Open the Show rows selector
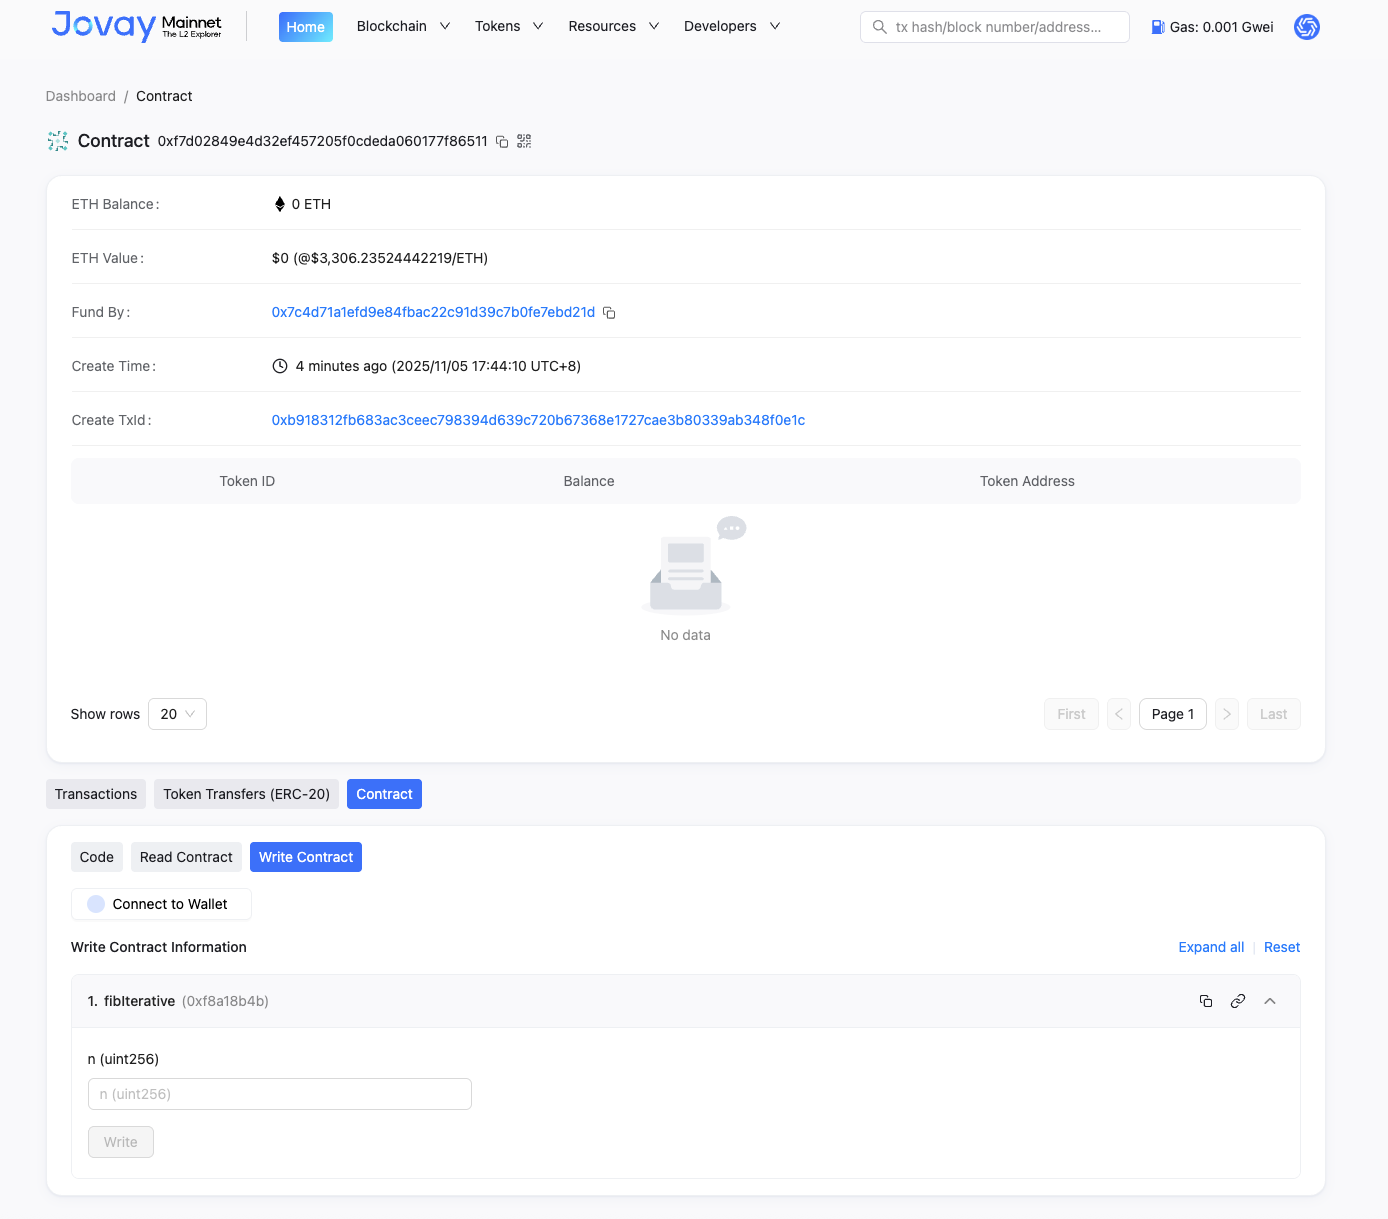Image resolution: width=1388 pixels, height=1219 pixels. 177,714
